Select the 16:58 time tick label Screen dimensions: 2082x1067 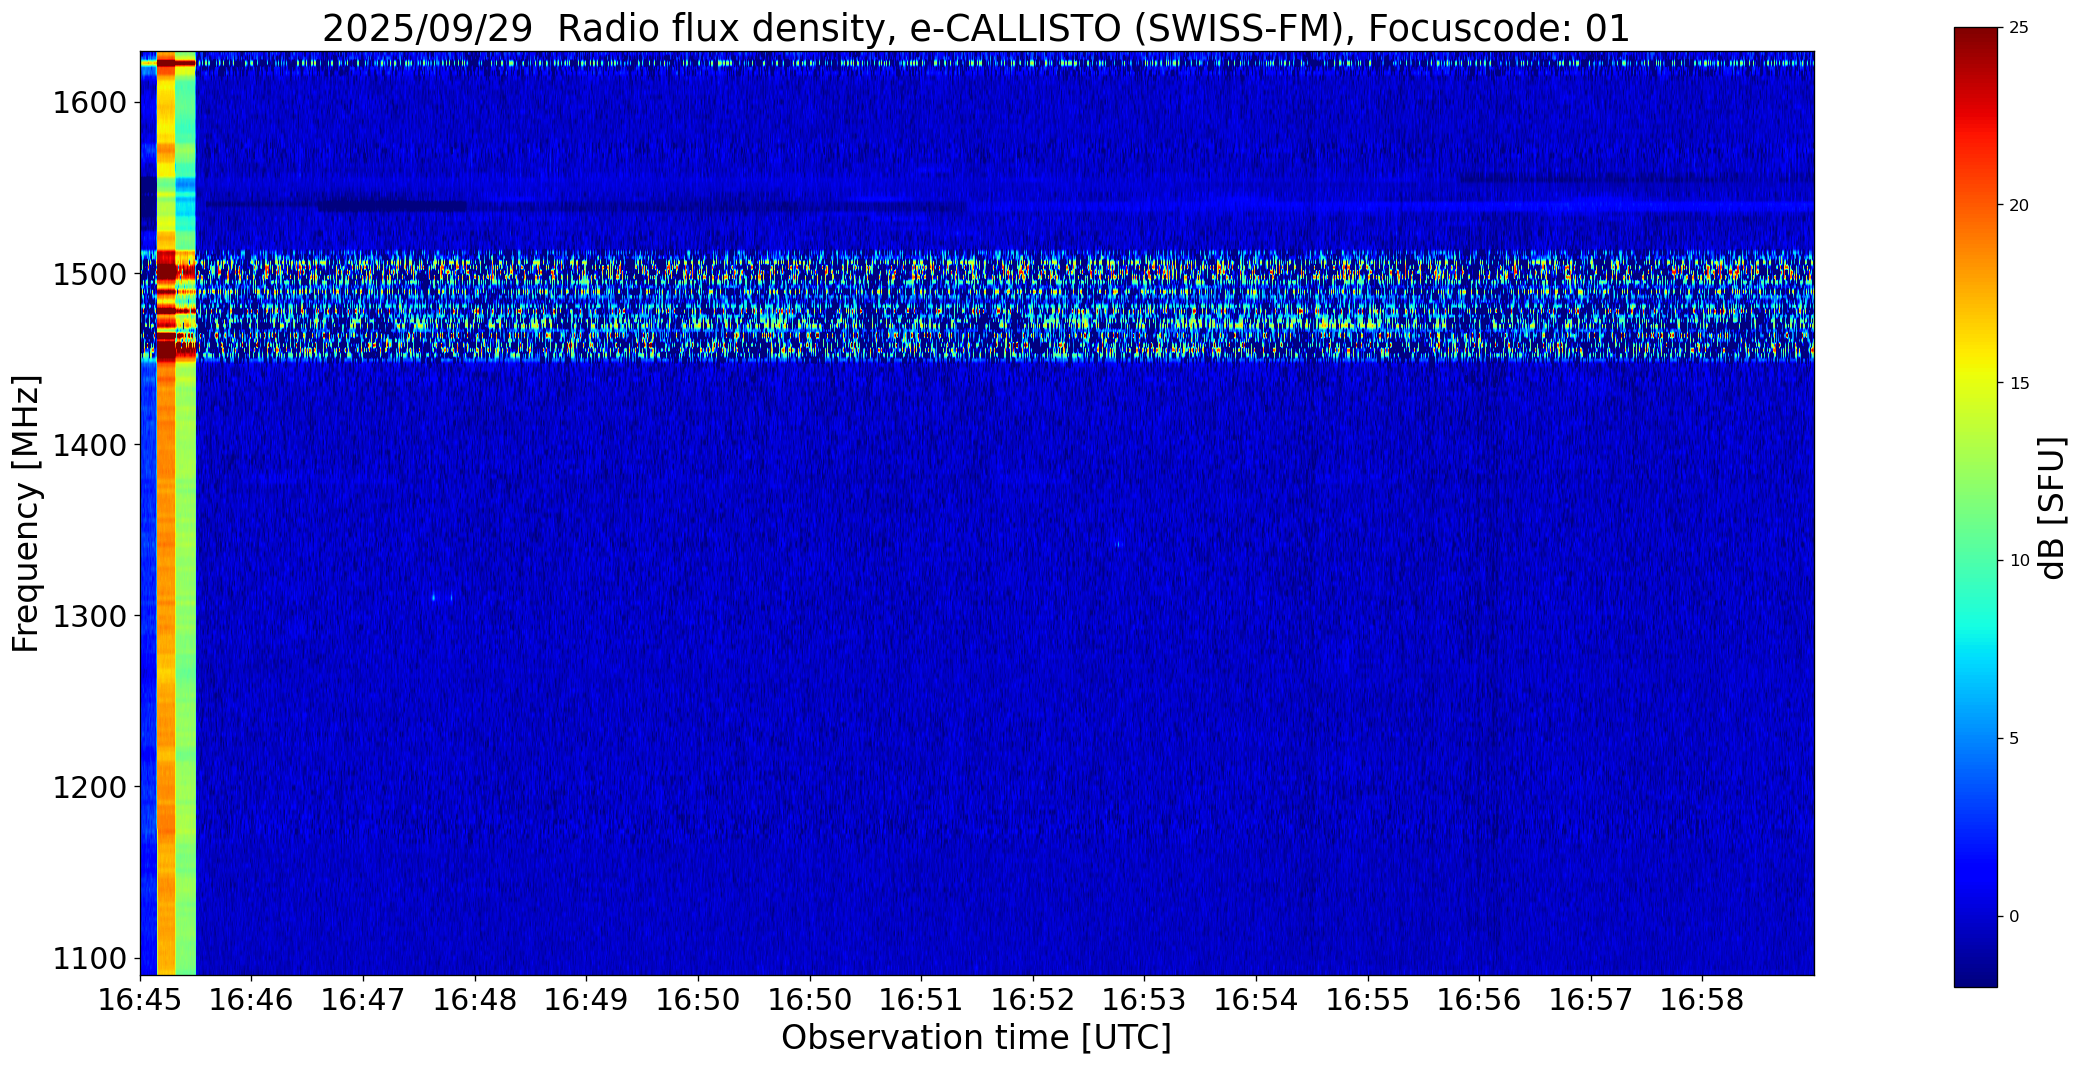[x=1702, y=999]
